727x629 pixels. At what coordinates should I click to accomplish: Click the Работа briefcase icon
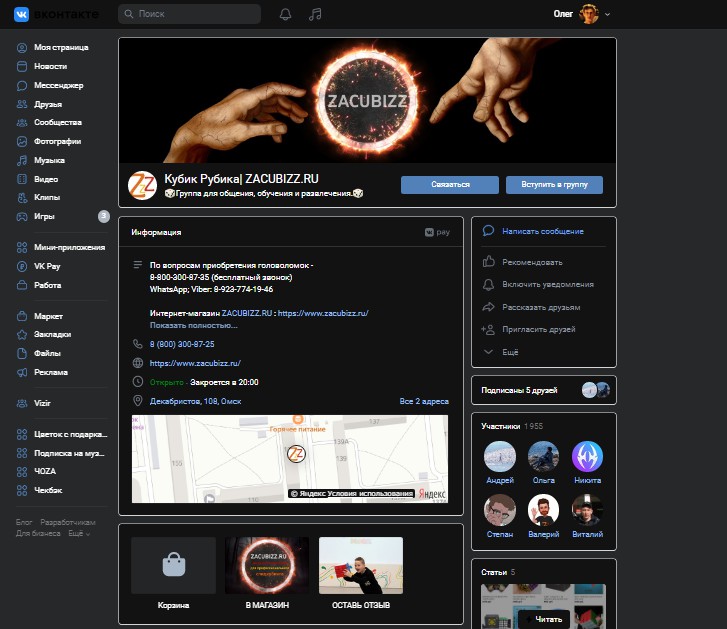click(22, 285)
